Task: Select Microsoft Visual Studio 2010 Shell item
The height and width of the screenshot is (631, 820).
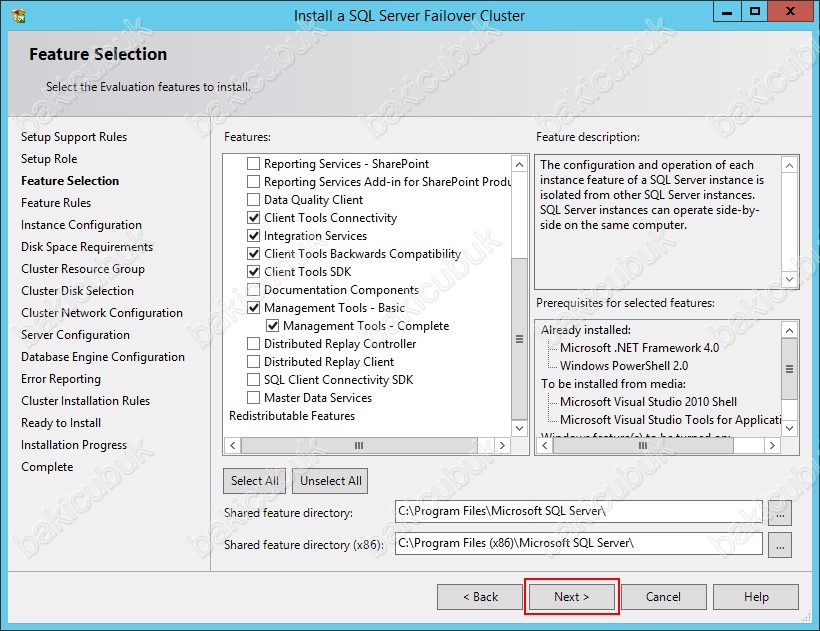Action: 648,401
